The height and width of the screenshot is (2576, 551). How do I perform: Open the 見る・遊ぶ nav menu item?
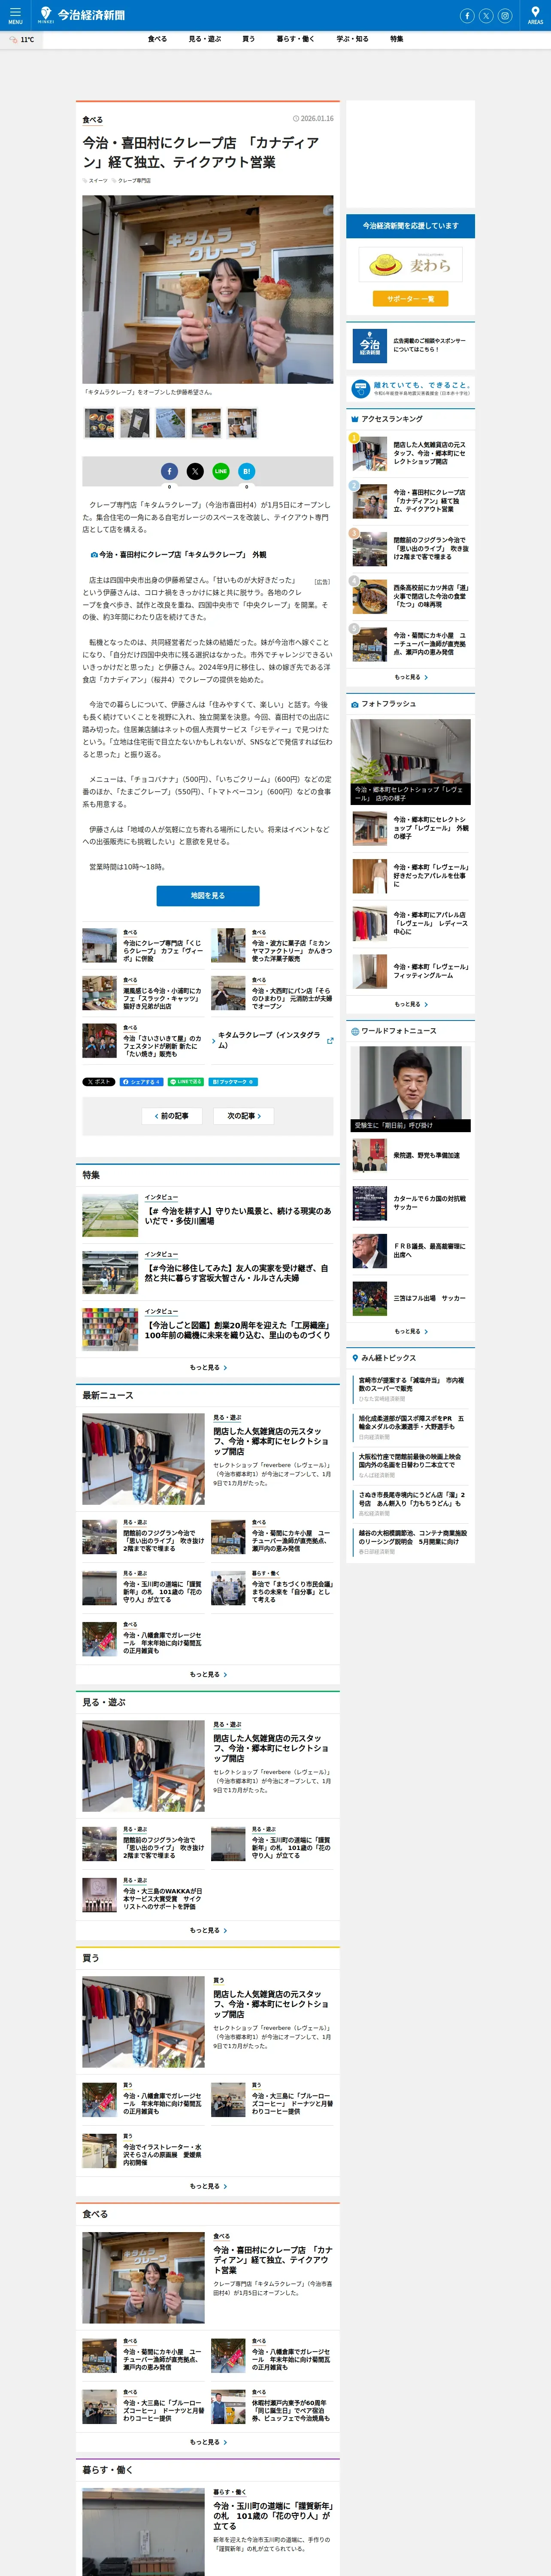pos(205,39)
